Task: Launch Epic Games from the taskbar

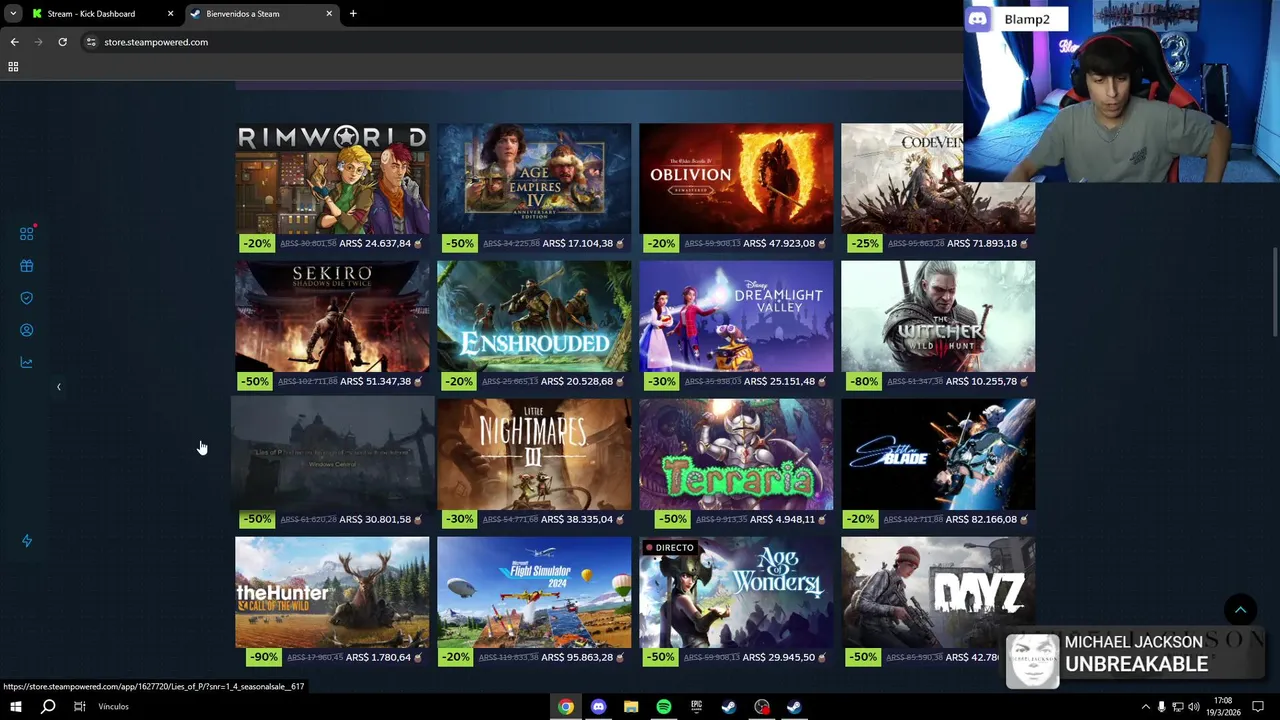Action: pos(696,707)
